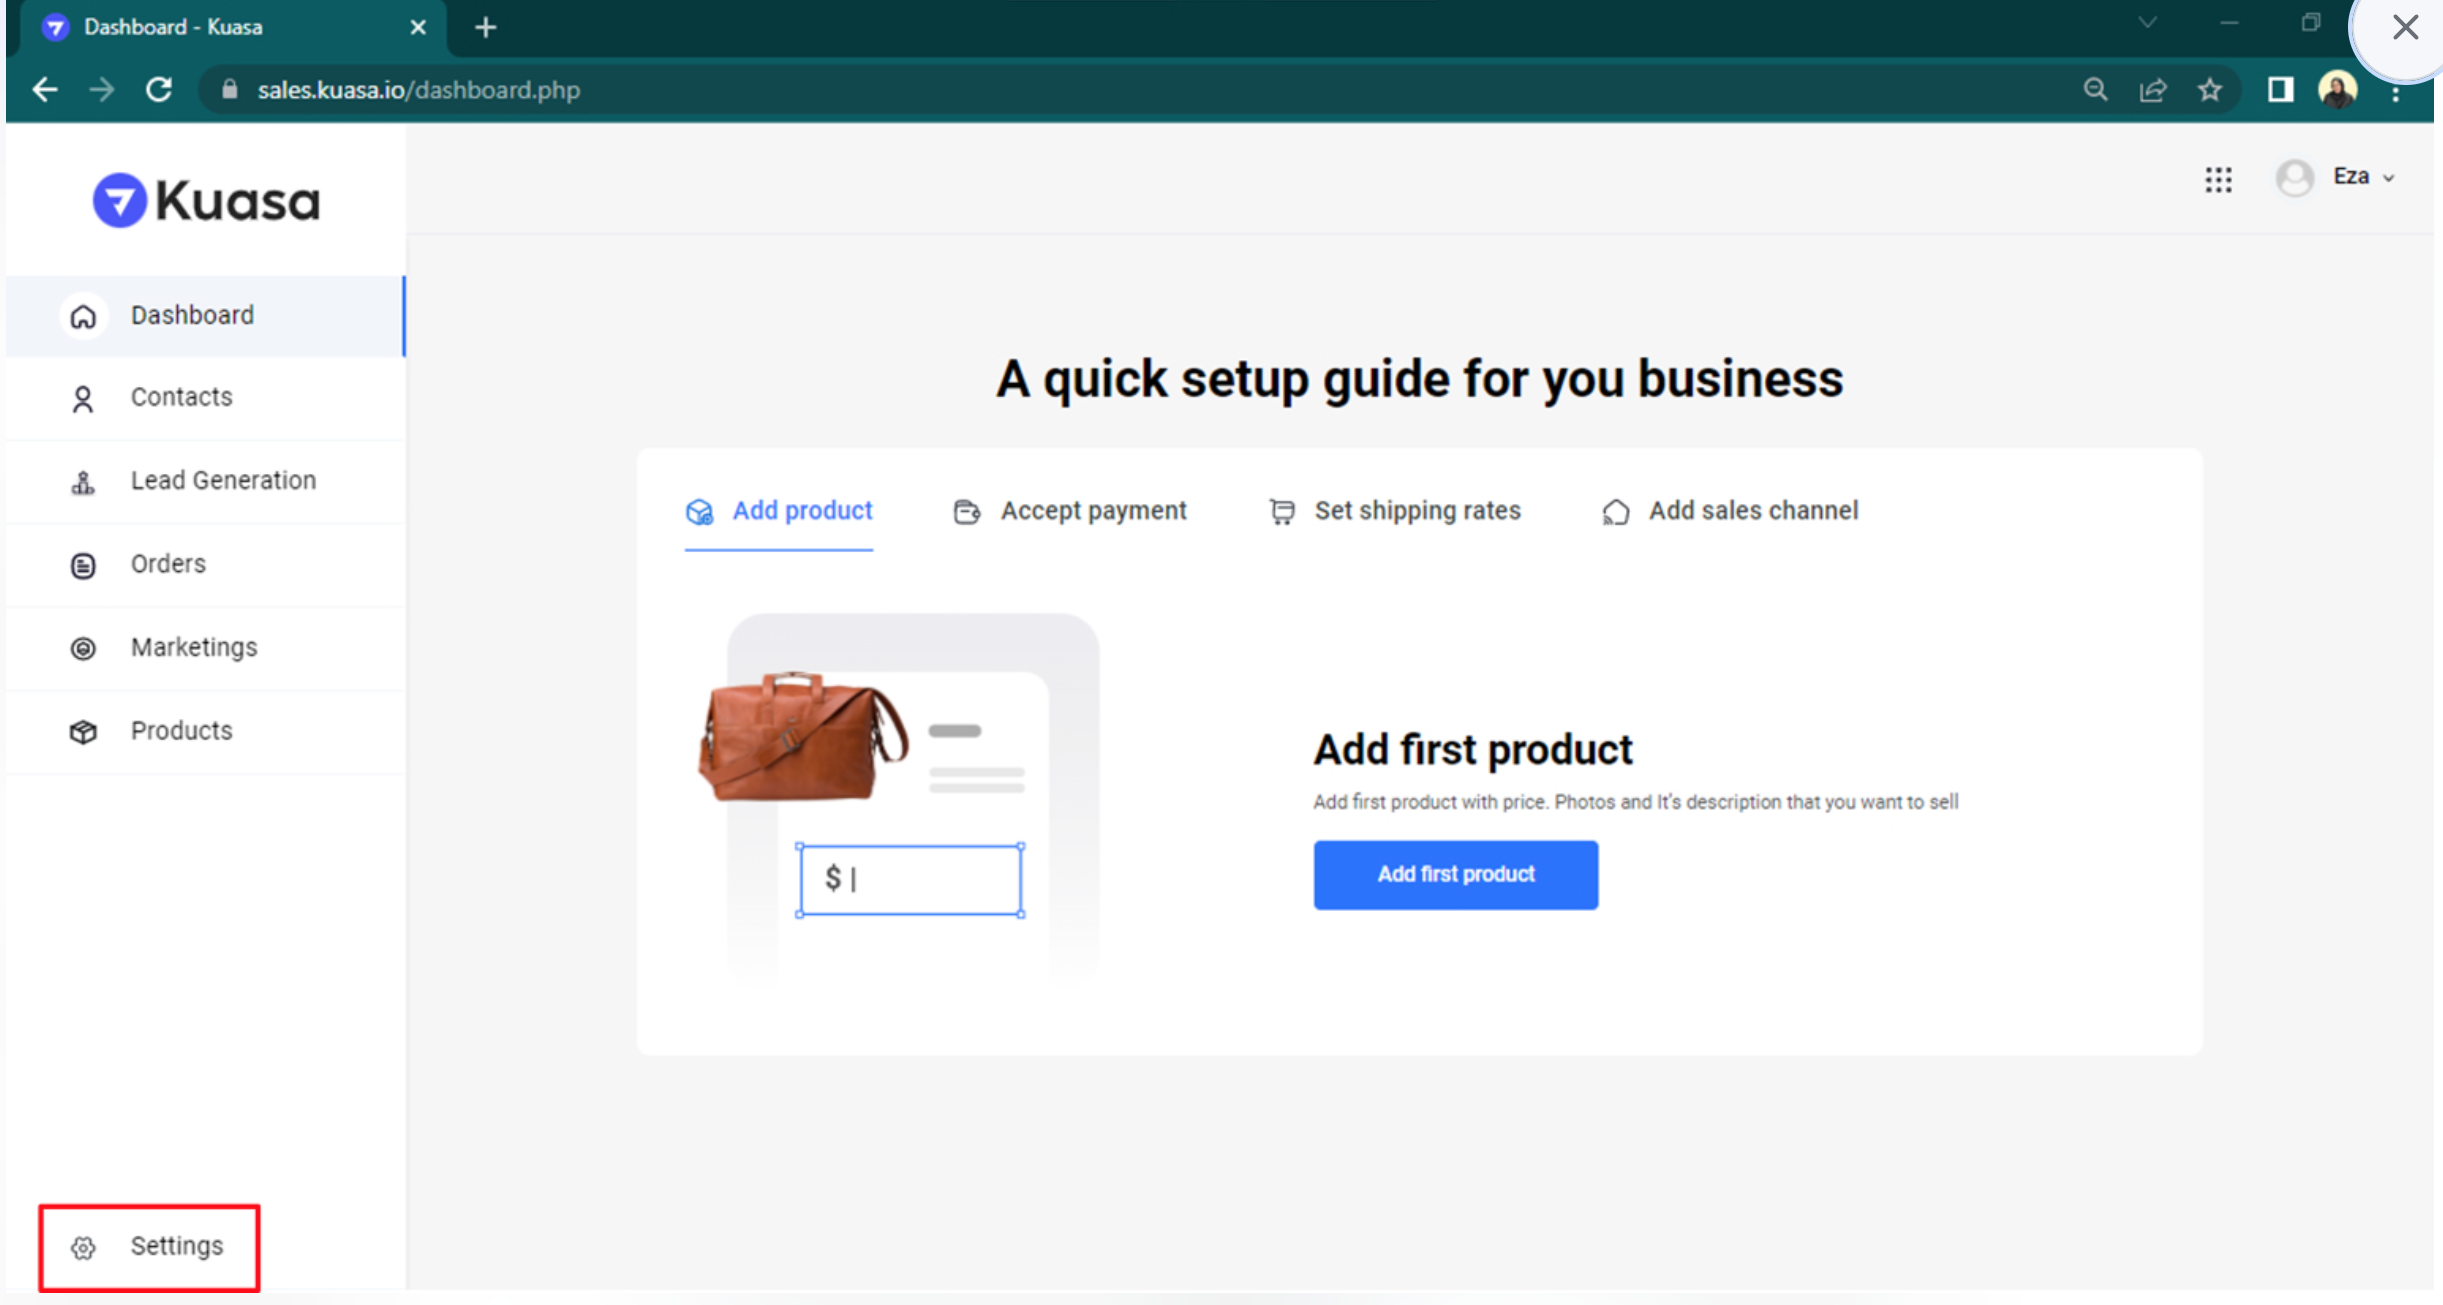Image resolution: width=2443 pixels, height=1305 pixels.
Task: Click the browser forward arrow
Action: pos(101,90)
